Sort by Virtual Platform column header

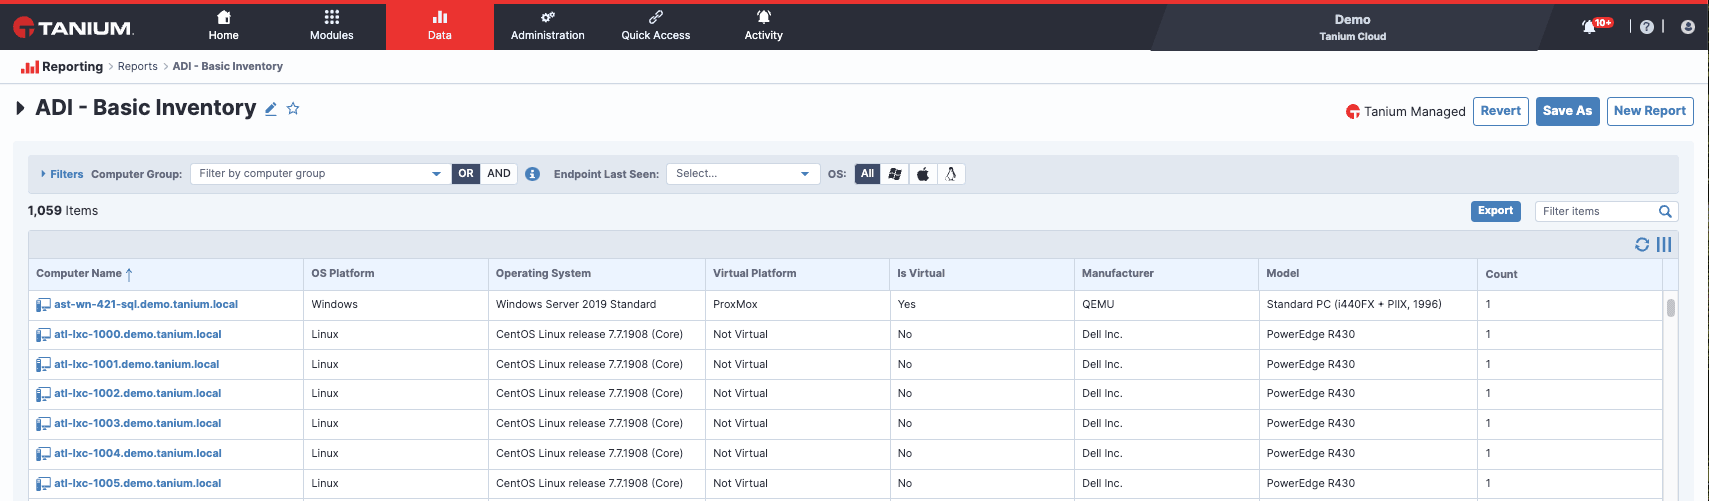pos(755,273)
